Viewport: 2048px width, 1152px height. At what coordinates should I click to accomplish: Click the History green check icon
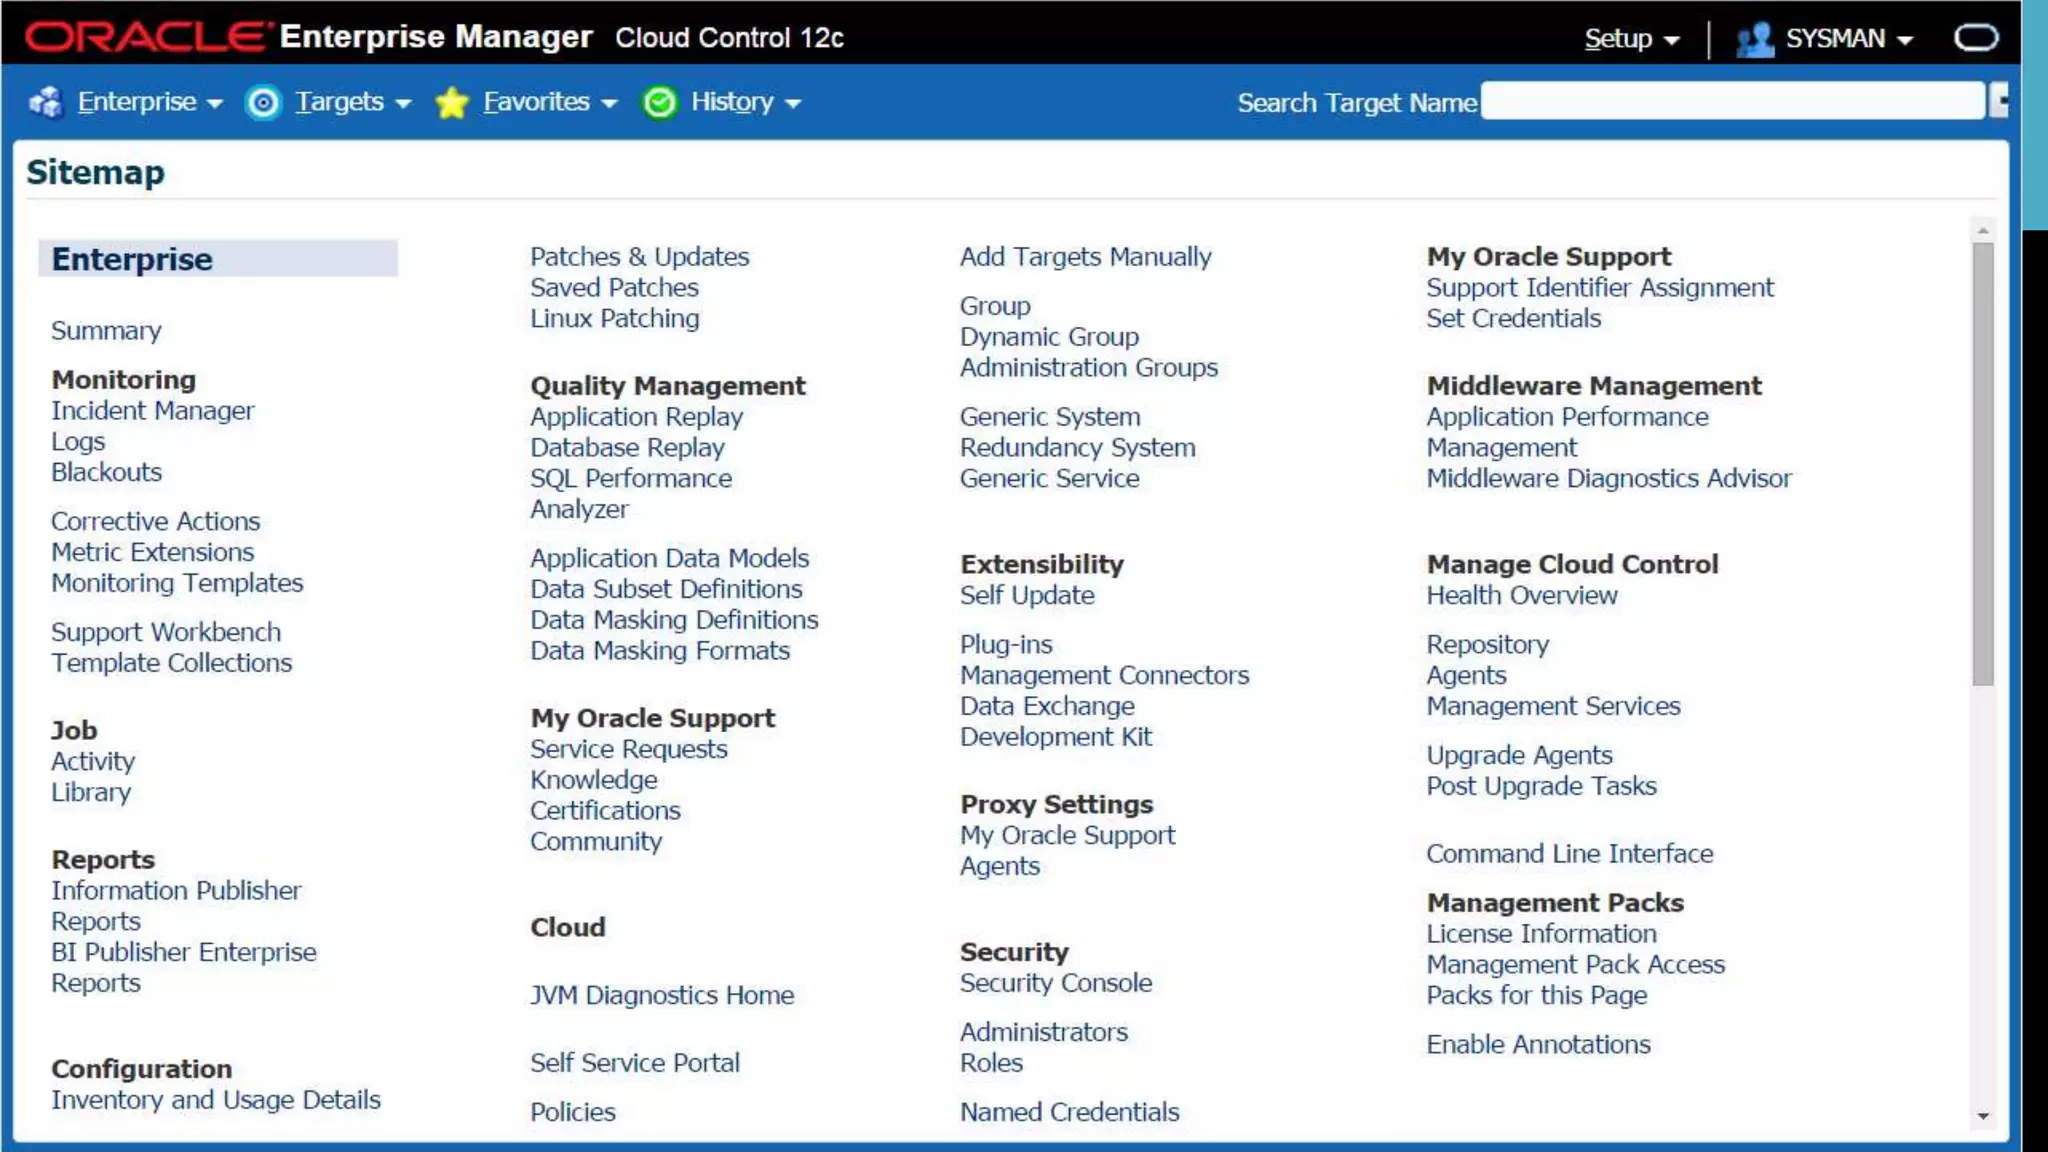[x=659, y=102]
